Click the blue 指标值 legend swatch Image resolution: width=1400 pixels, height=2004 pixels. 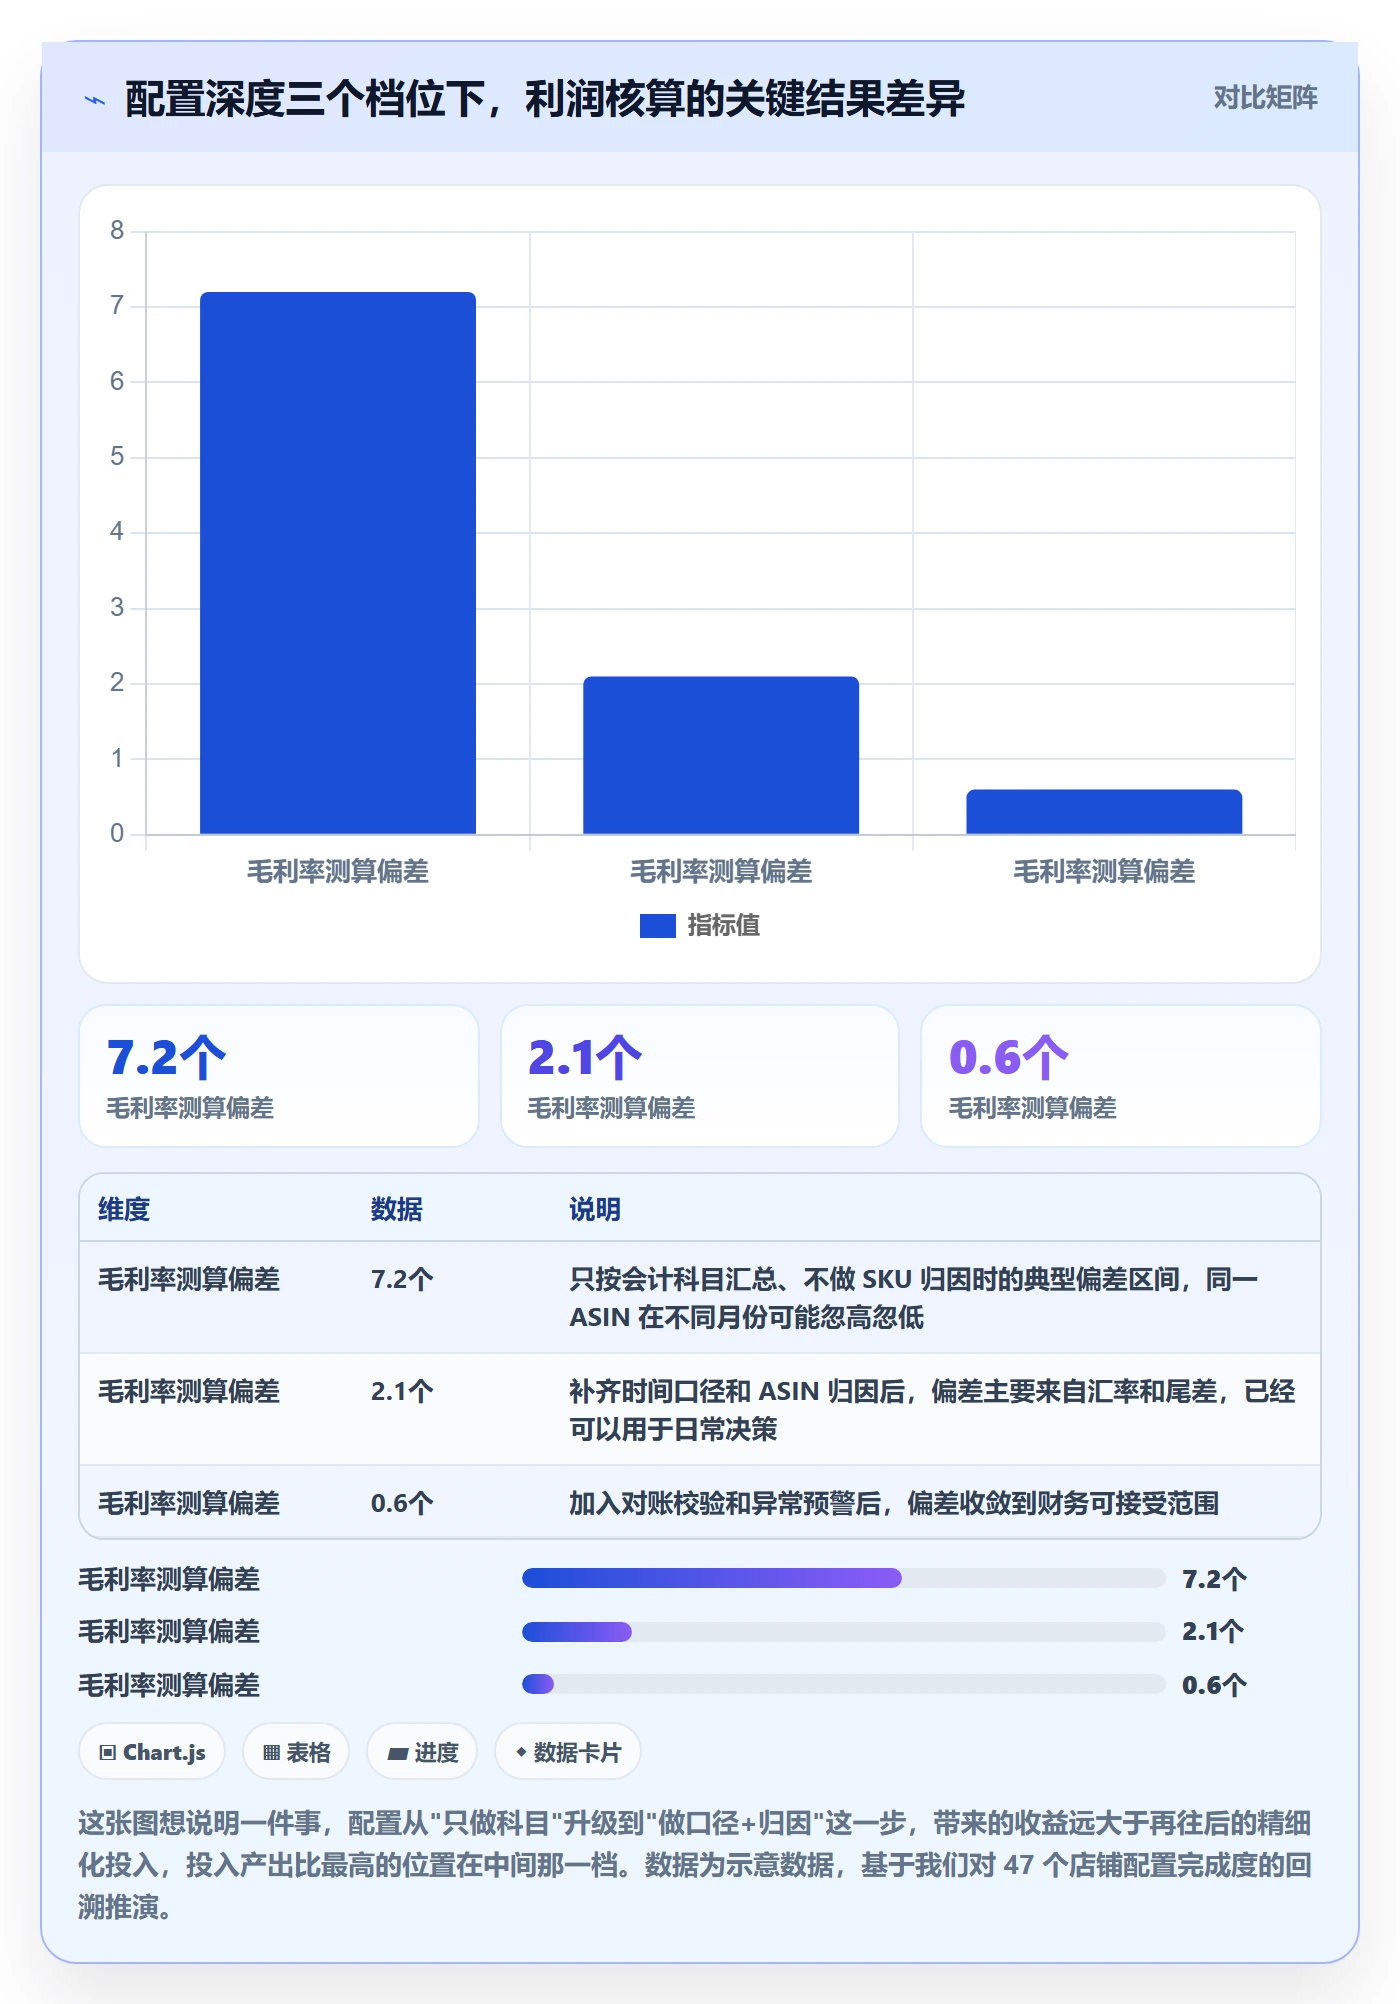(657, 926)
